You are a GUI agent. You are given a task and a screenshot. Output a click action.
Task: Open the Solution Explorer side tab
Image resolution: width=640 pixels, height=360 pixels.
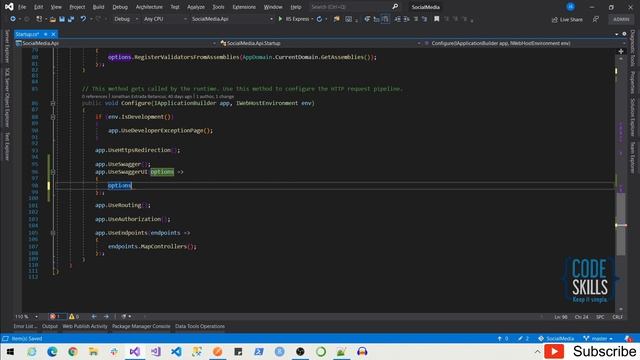633,118
